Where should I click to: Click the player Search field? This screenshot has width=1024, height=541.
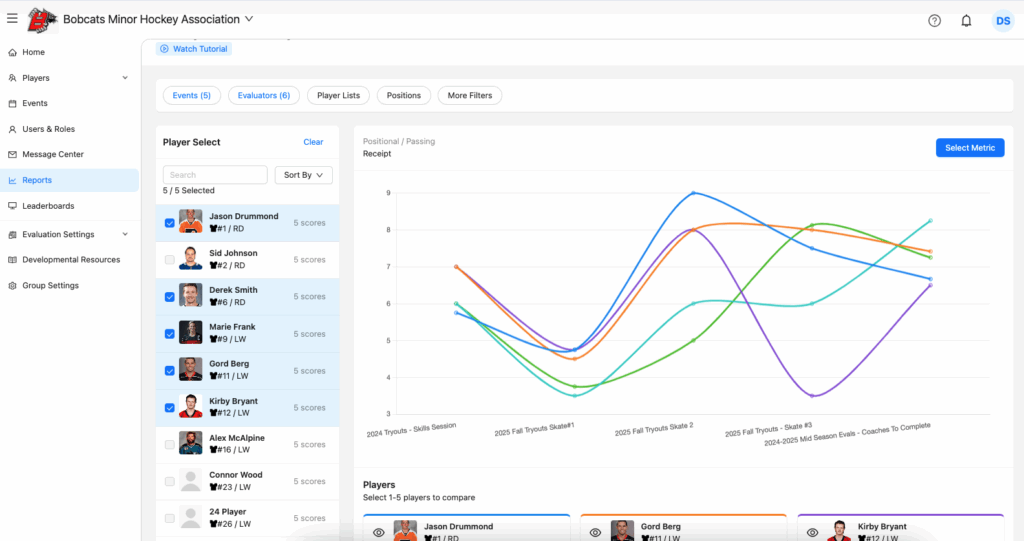click(x=215, y=175)
